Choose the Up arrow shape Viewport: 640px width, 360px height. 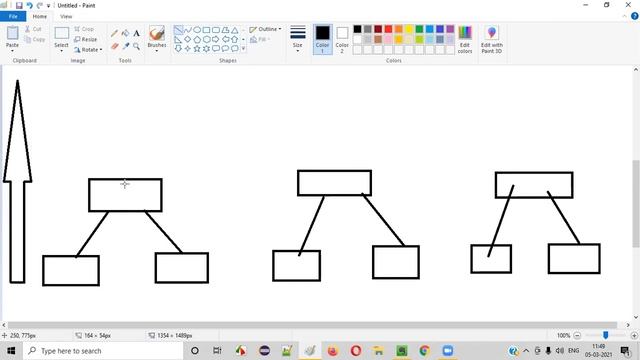pyautogui.click(x=235, y=39)
